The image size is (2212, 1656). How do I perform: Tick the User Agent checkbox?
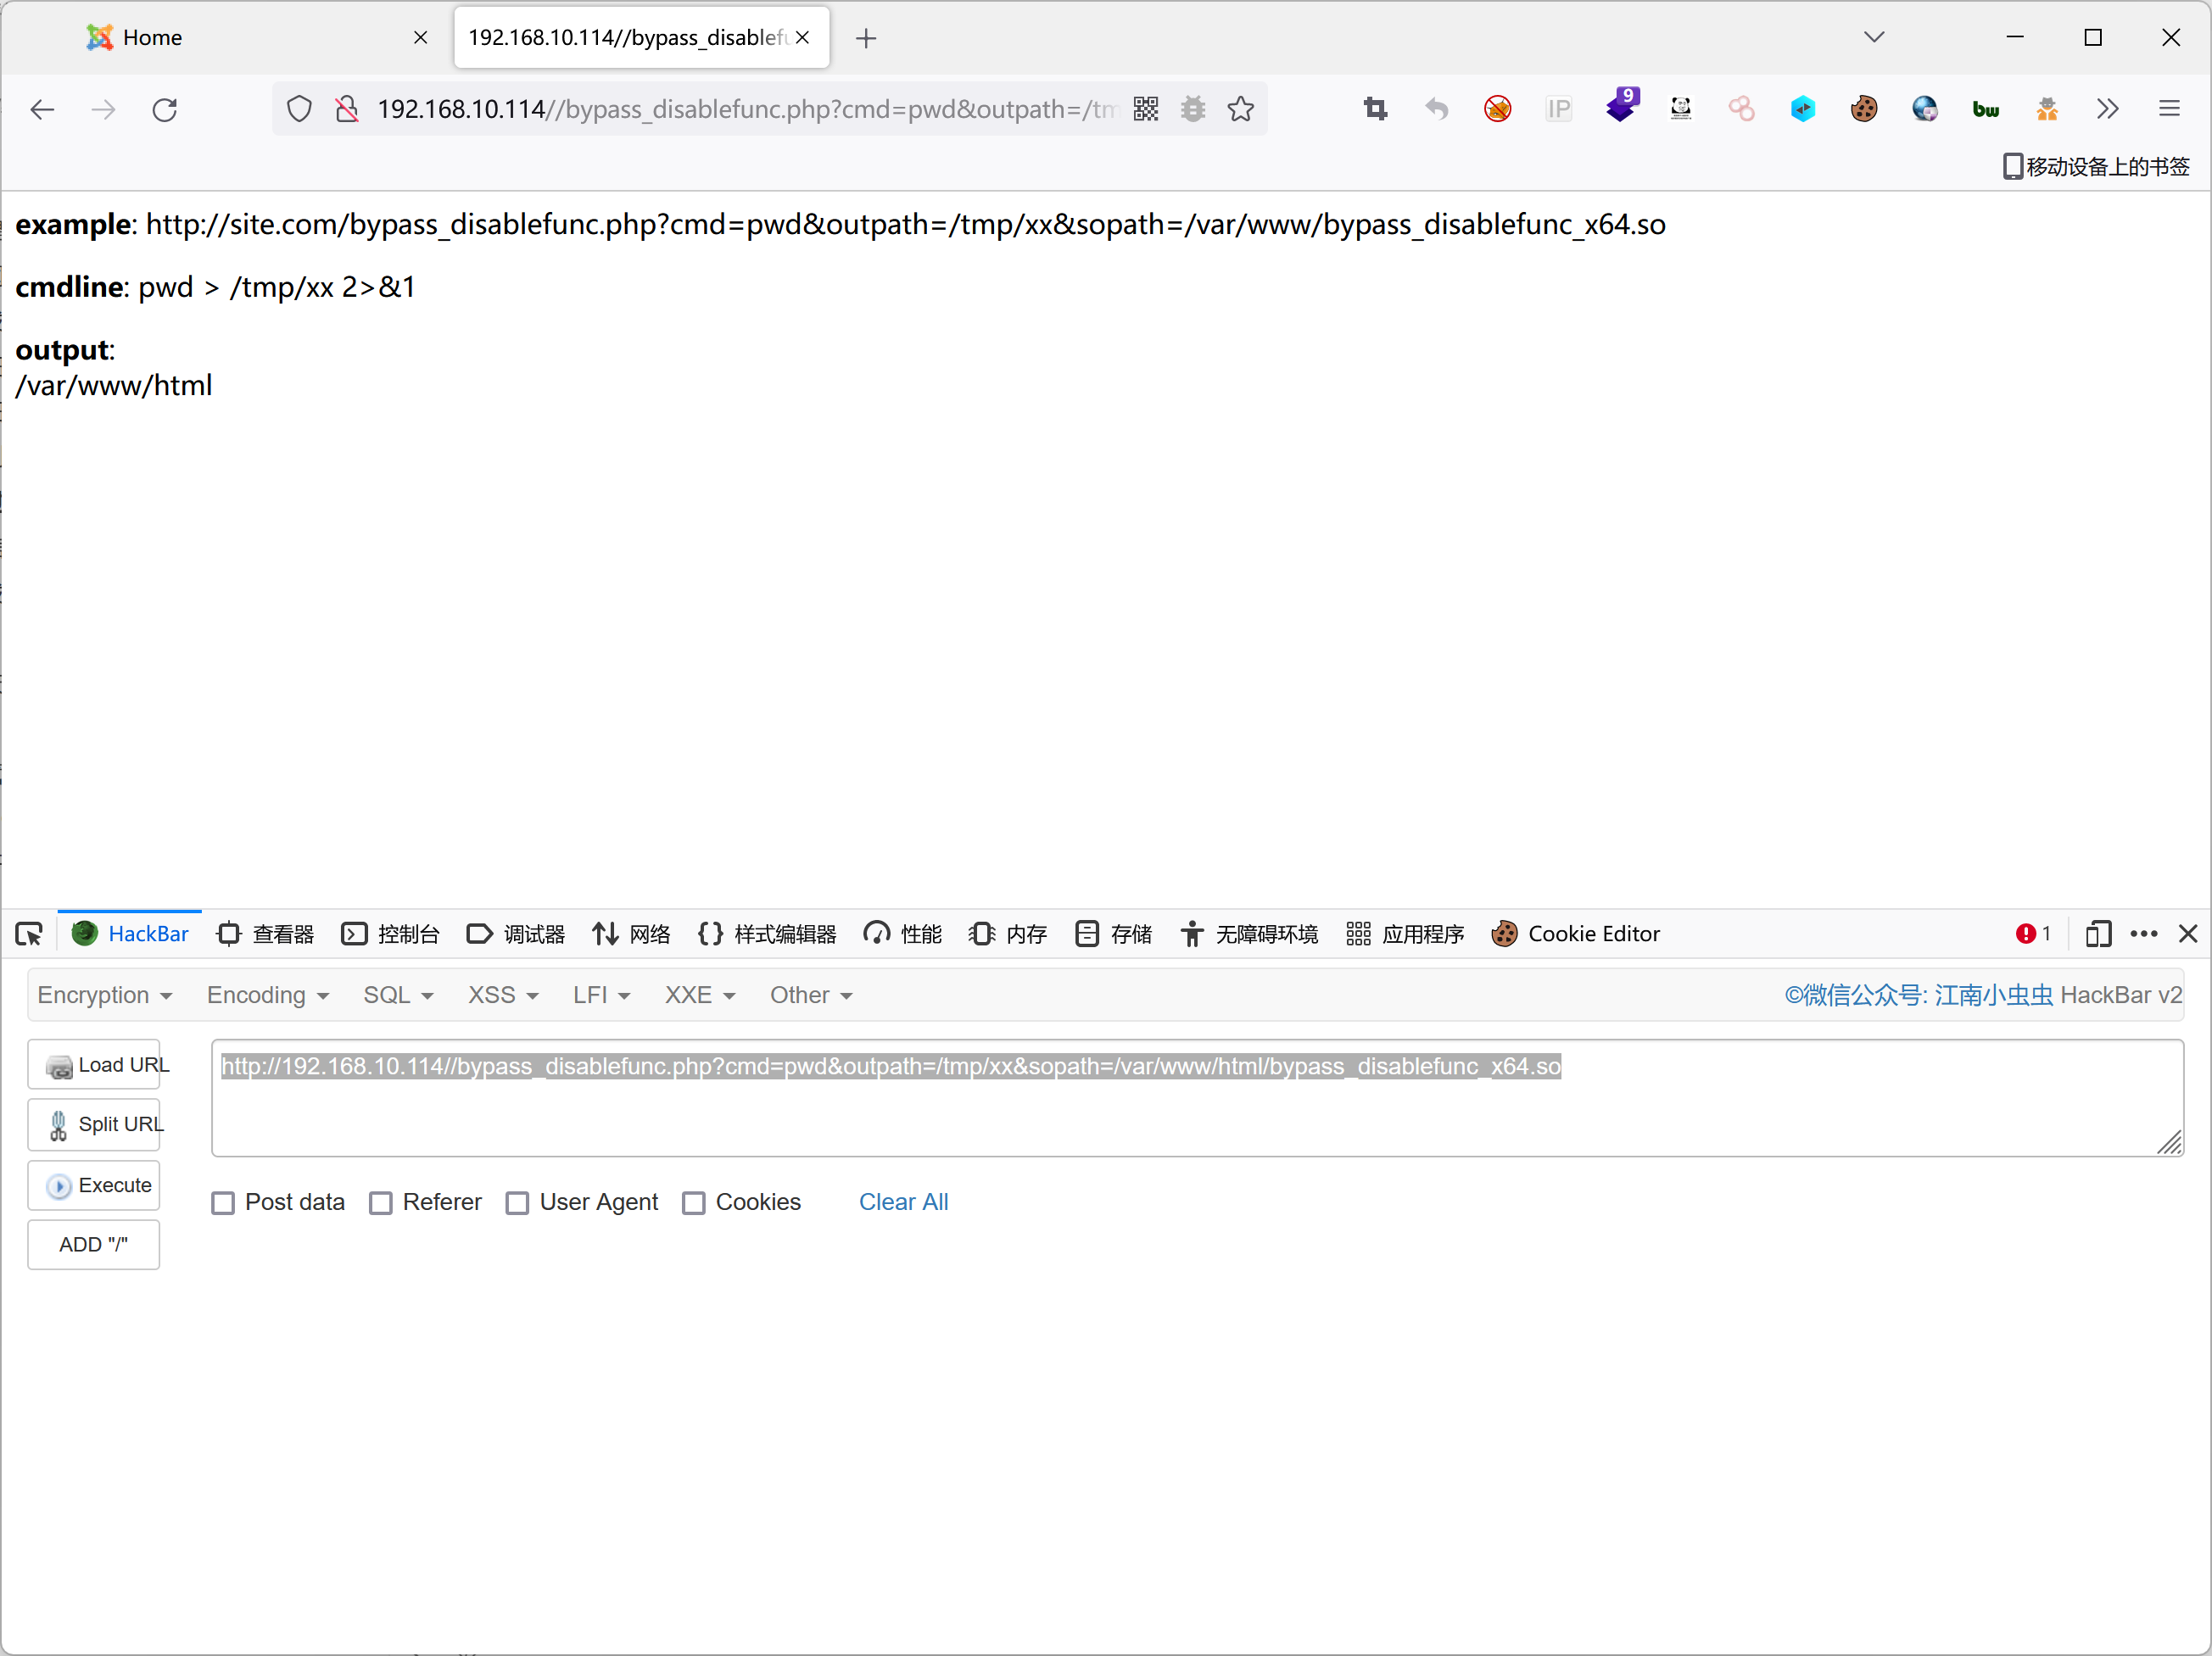[517, 1203]
